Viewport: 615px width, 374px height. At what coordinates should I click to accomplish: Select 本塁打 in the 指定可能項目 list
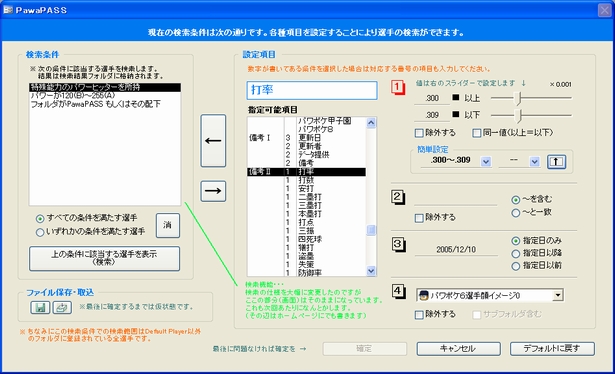pyautogui.click(x=310, y=214)
